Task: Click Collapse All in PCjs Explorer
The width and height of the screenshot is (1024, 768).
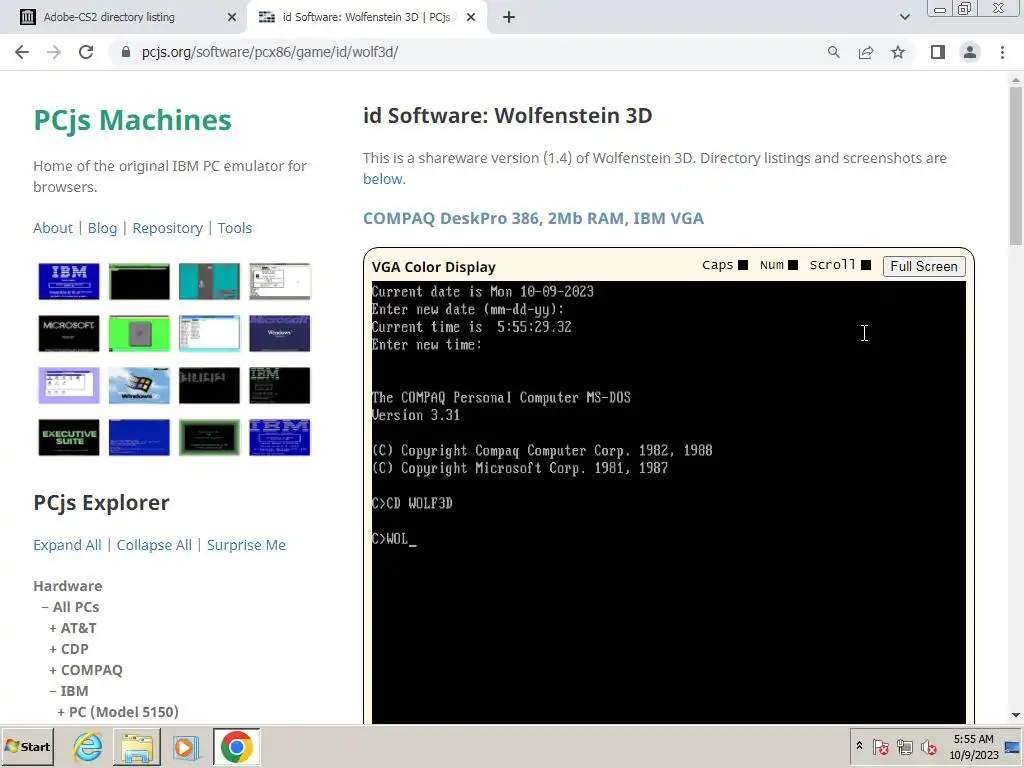Action: 154,545
